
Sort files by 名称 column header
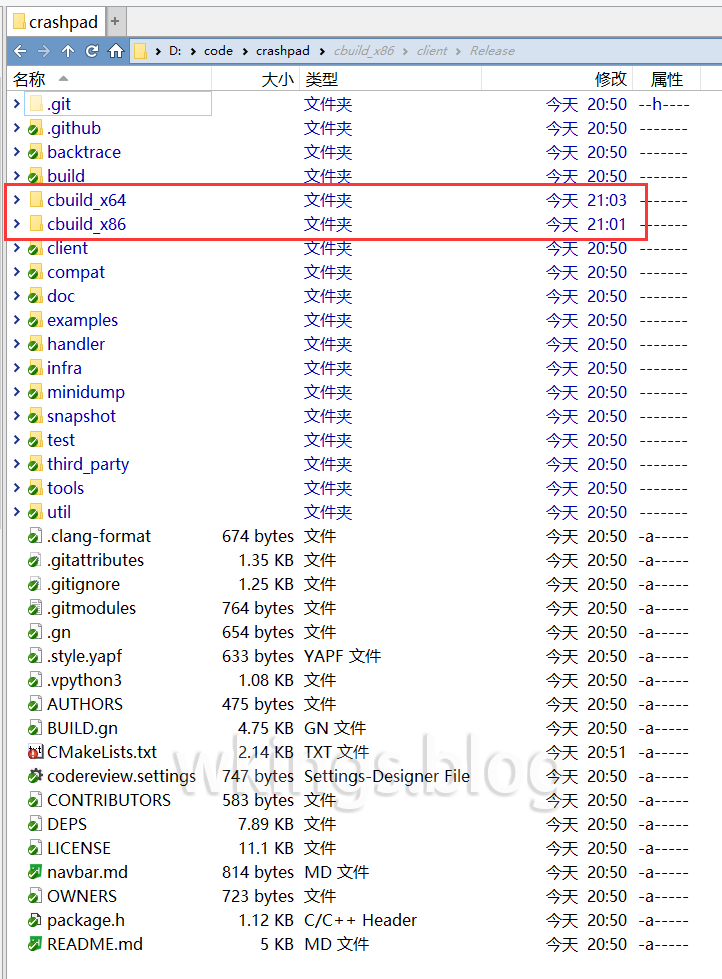click(x=29, y=79)
